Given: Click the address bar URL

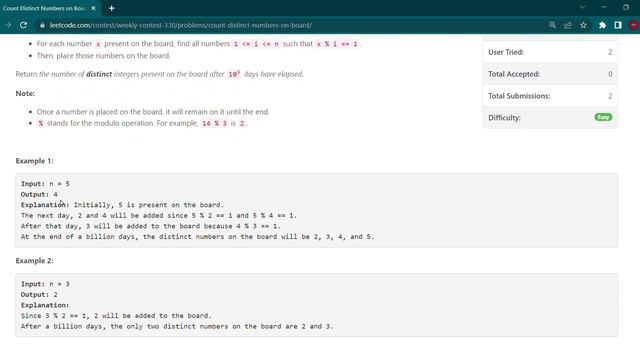Looking at the screenshot, I should click(180, 25).
